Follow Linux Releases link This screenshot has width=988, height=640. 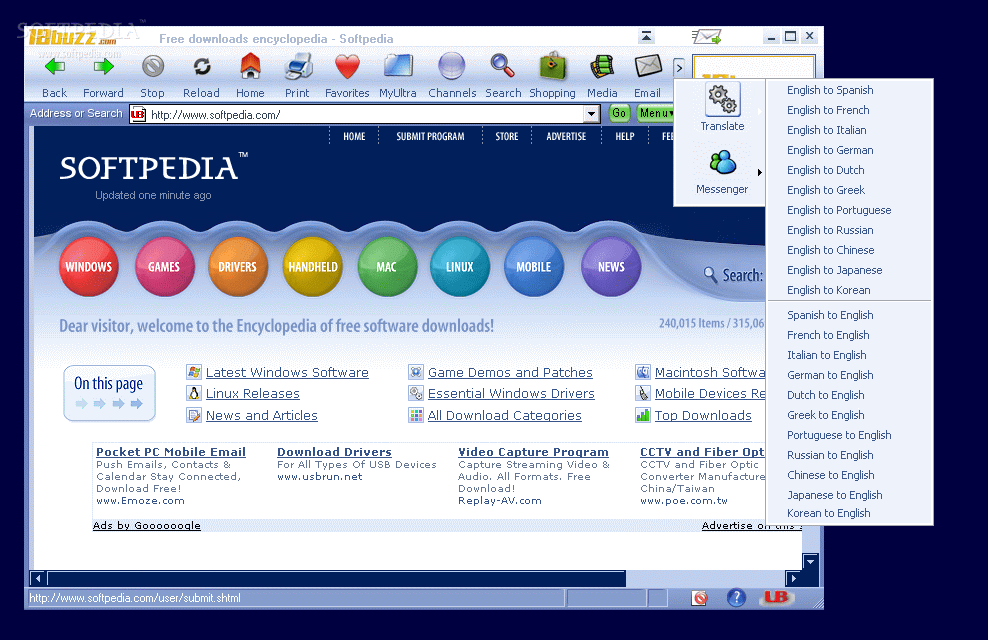pyautogui.click(x=253, y=394)
